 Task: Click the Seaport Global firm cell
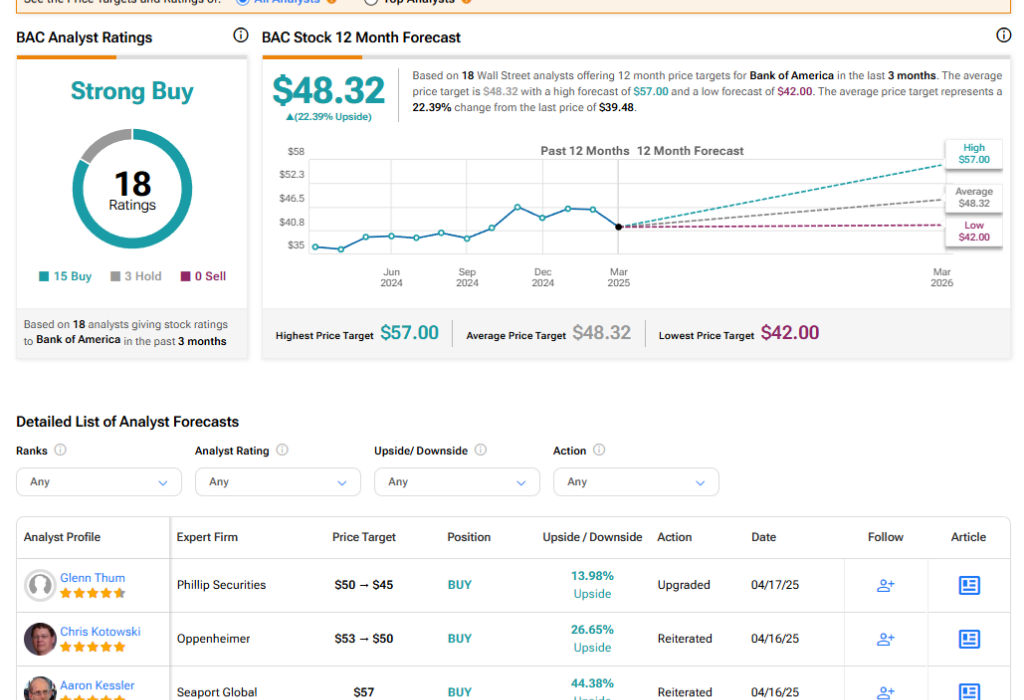pos(217,692)
